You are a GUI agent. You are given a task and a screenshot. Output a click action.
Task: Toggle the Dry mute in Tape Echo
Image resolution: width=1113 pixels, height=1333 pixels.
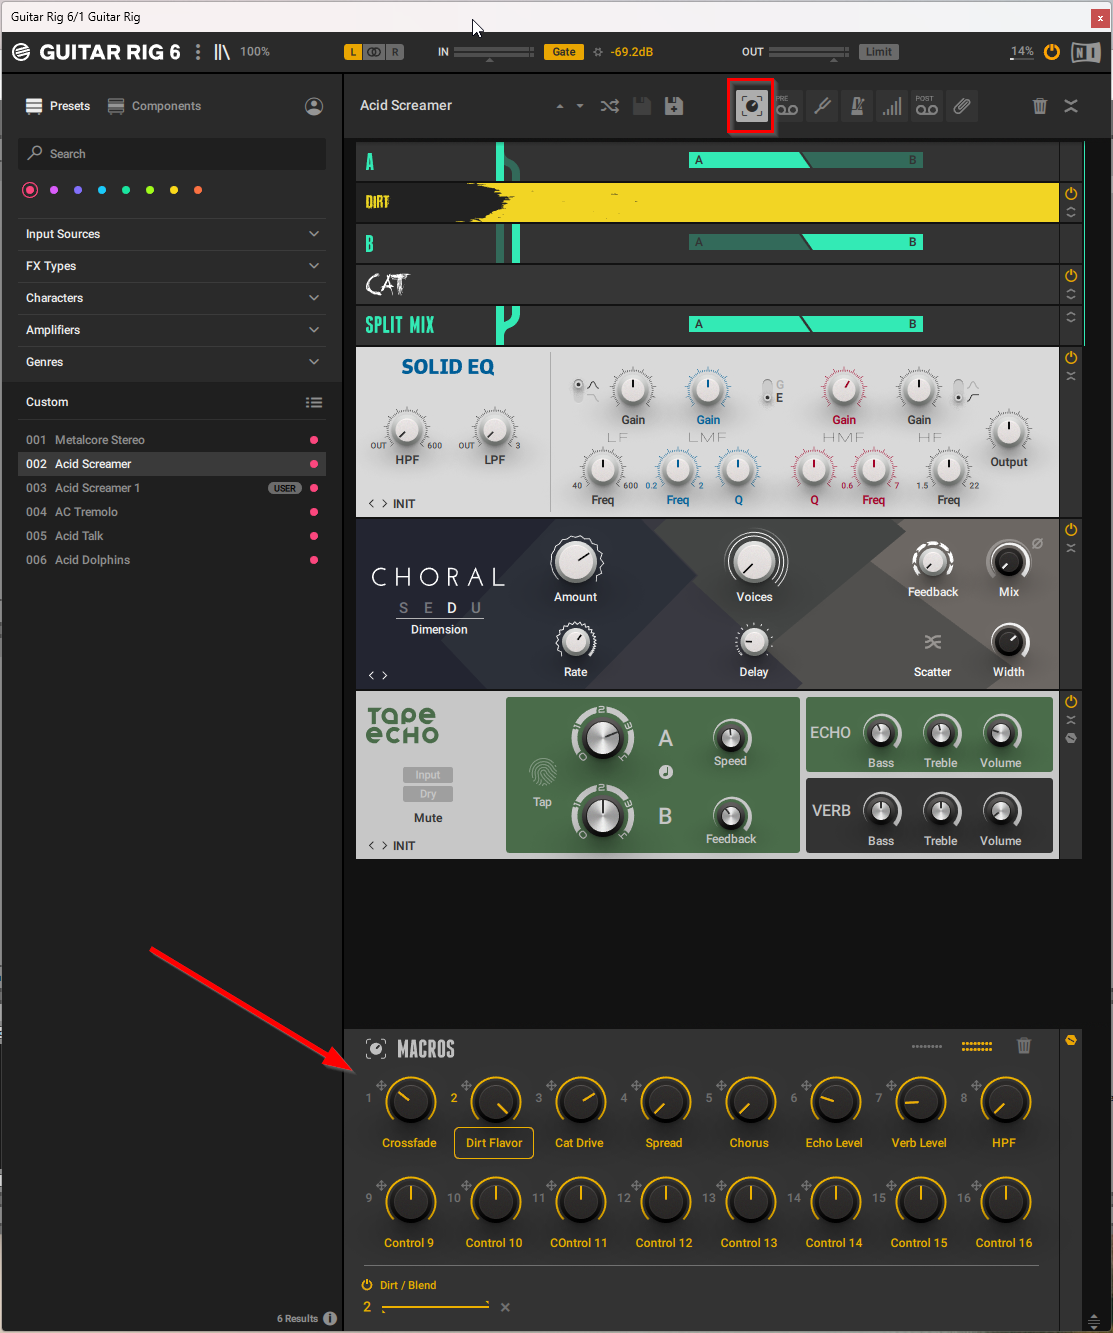[428, 794]
